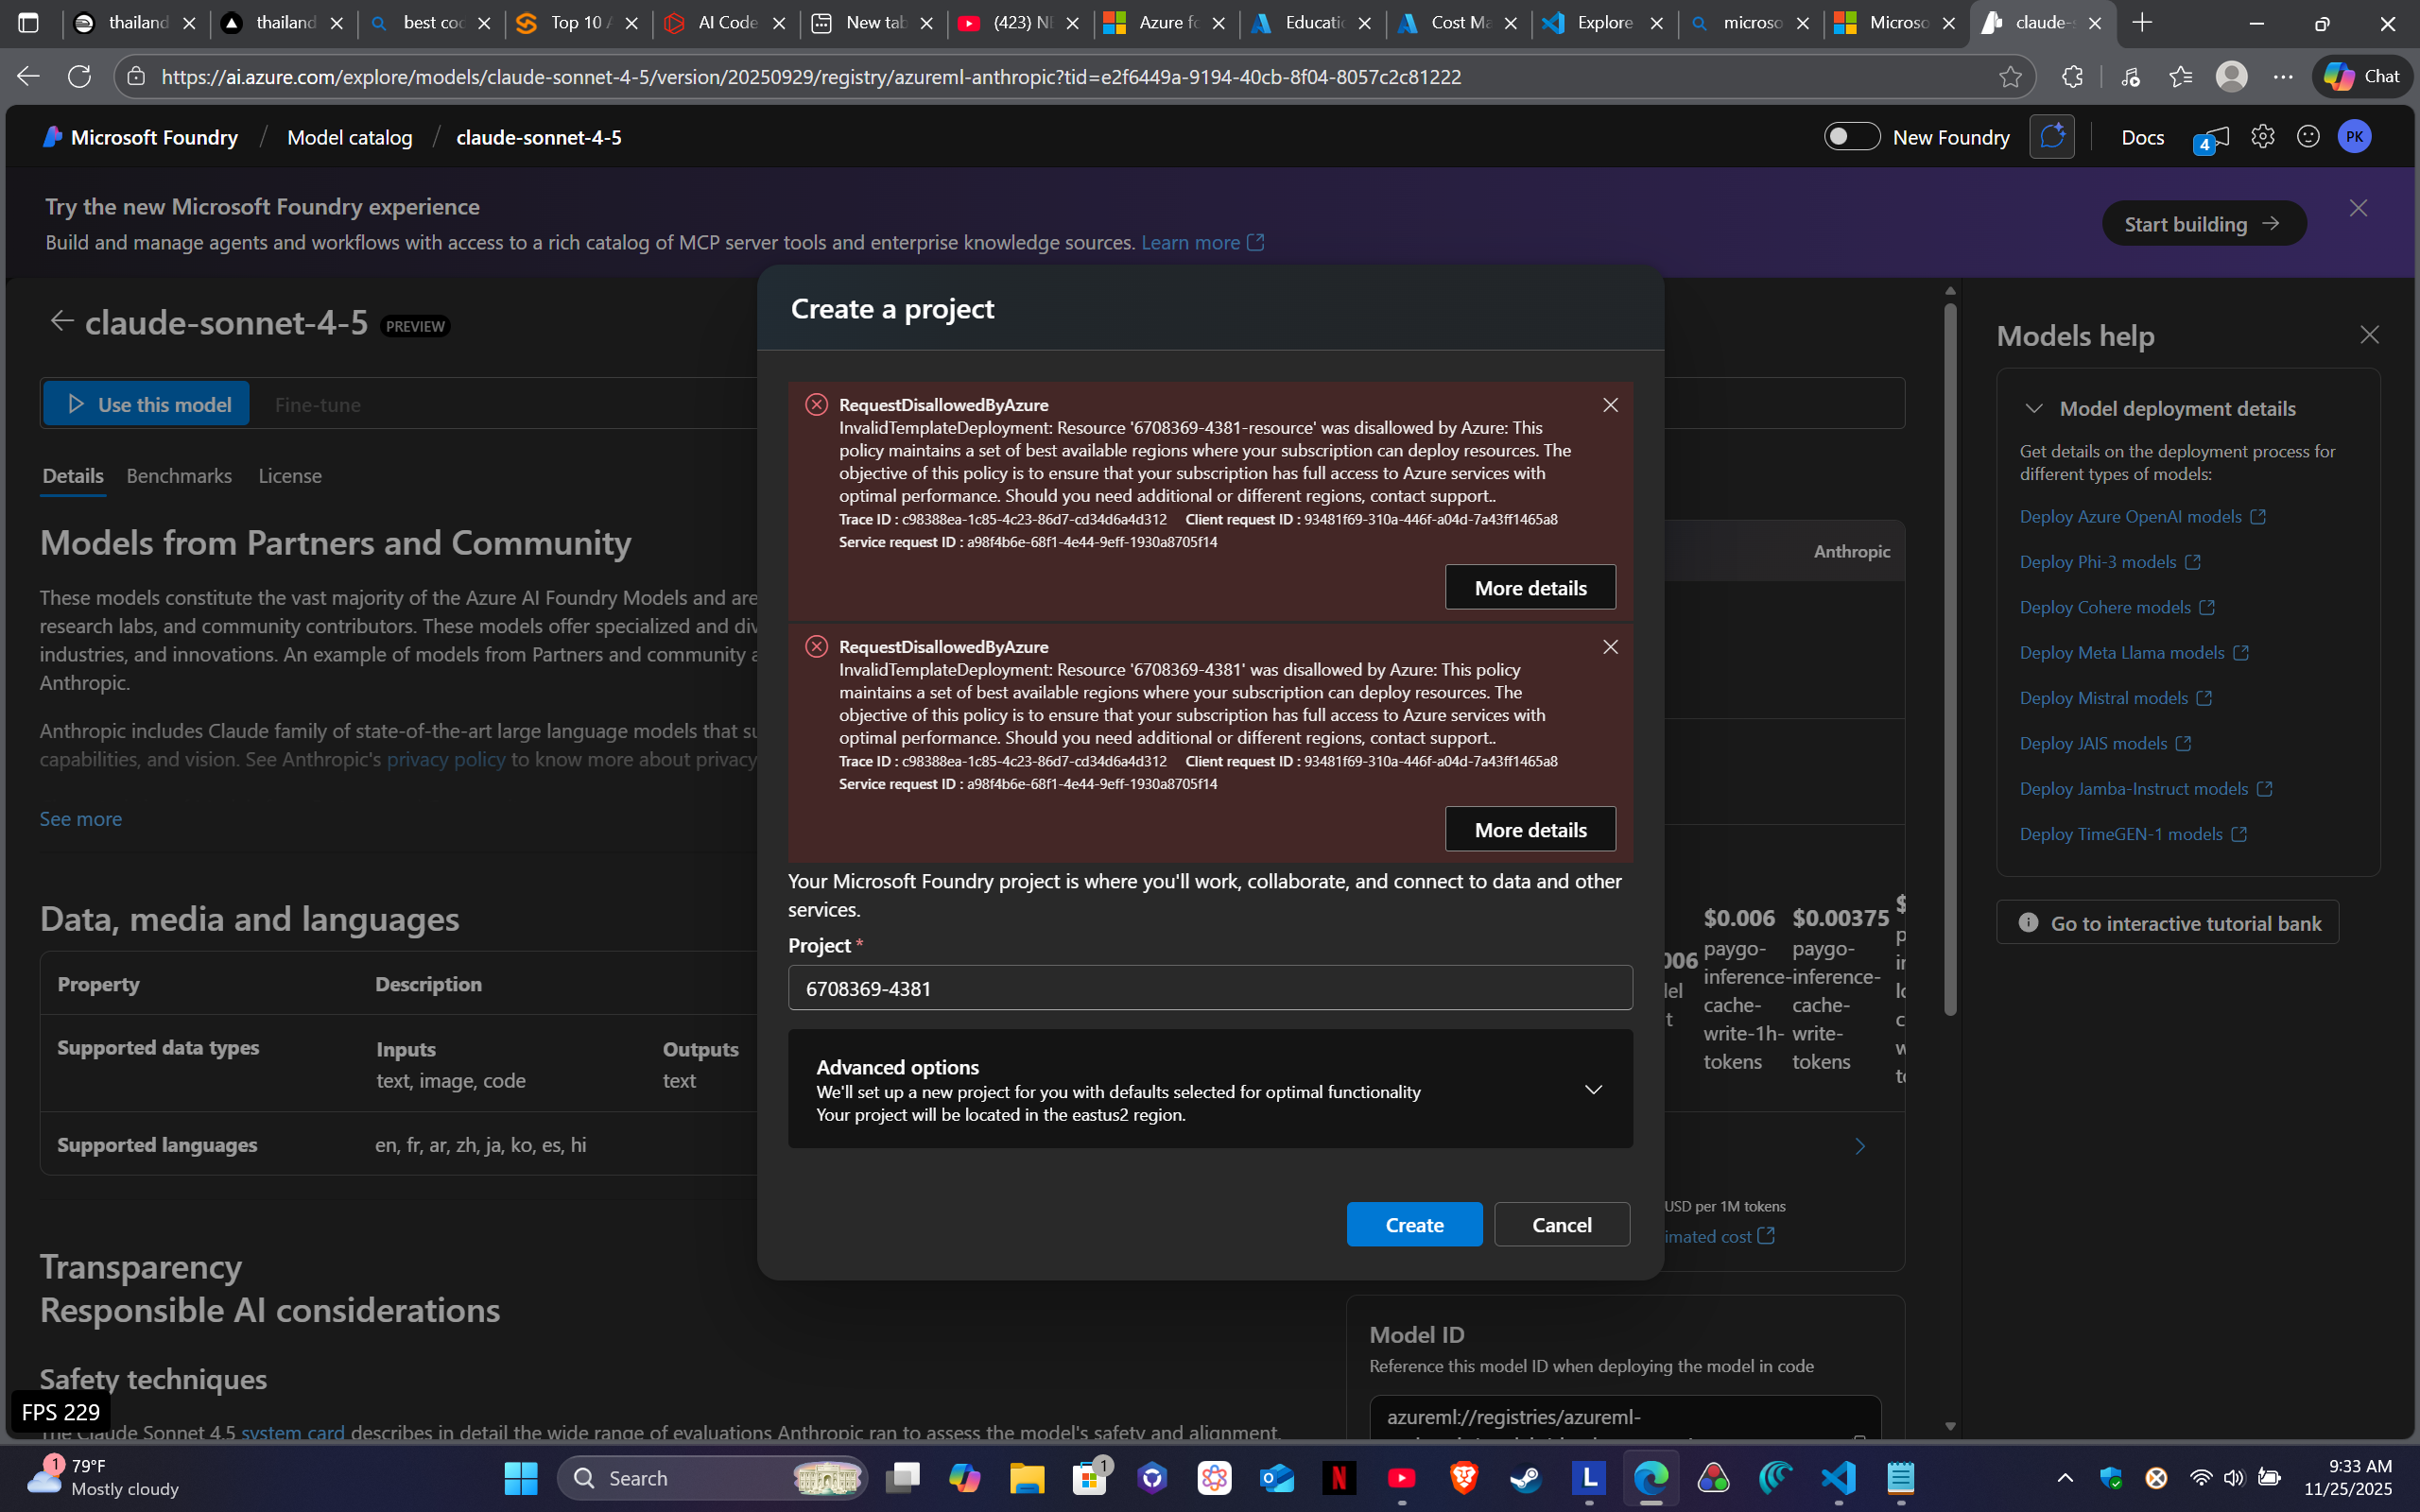The height and width of the screenshot is (1512, 2420).
Task: Open the settings gear in Foundry header
Action: tap(2263, 136)
